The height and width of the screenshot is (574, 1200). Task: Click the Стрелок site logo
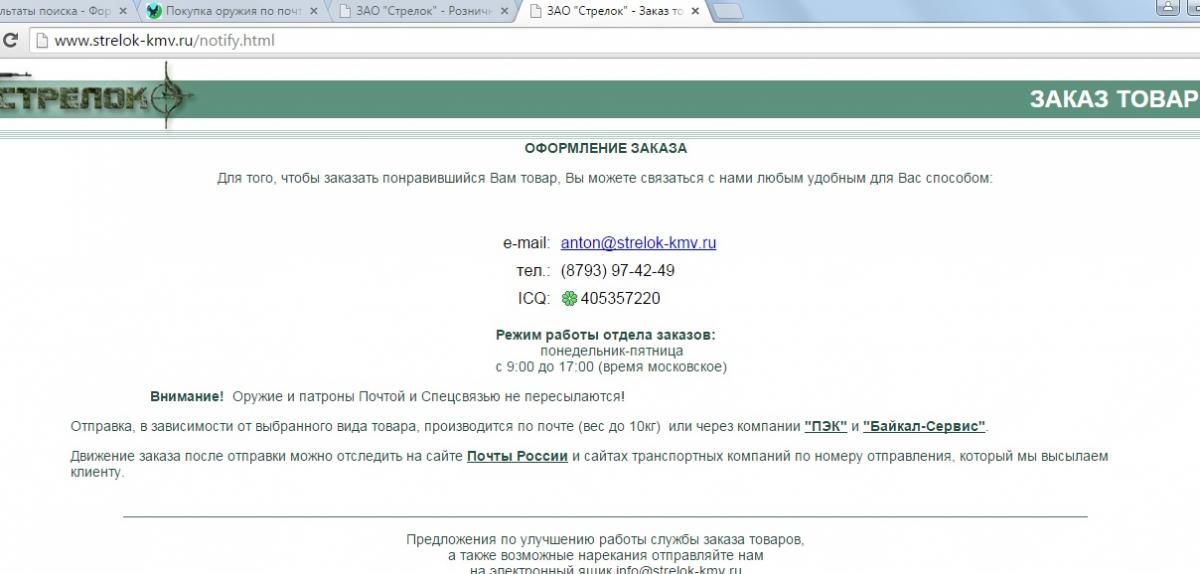[95, 98]
